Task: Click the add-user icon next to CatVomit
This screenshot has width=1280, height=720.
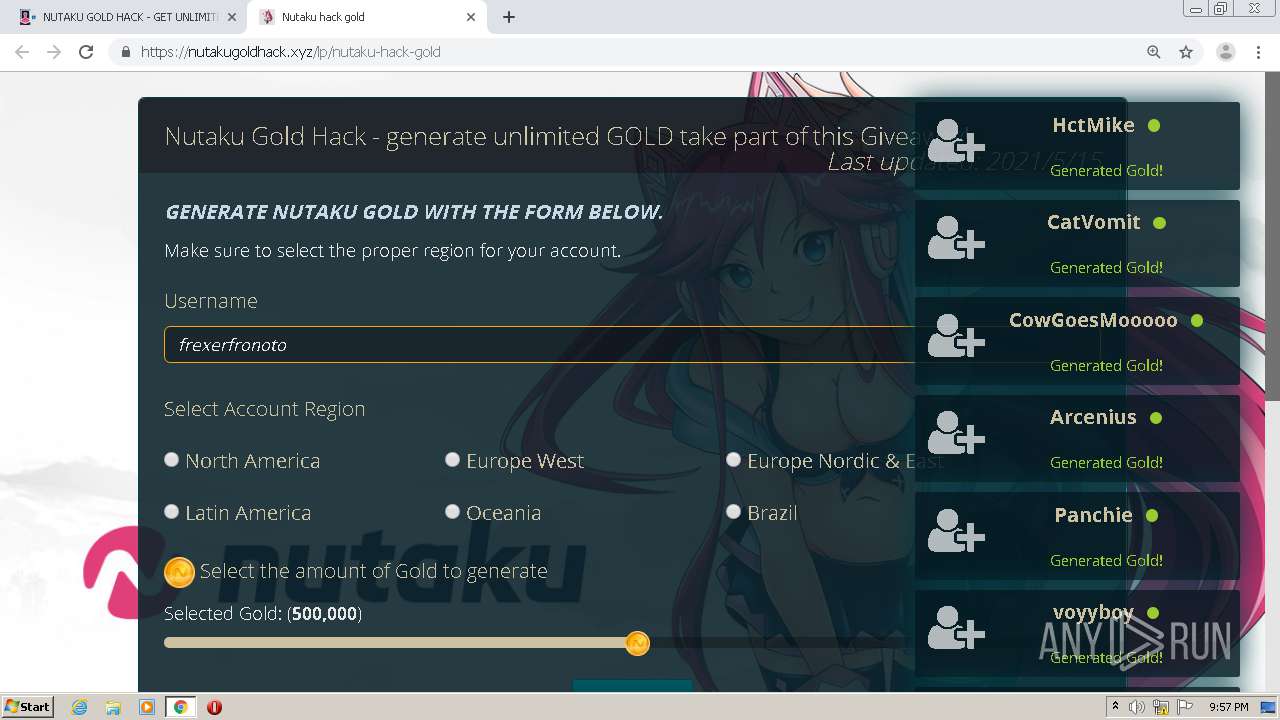Action: pos(956,239)
